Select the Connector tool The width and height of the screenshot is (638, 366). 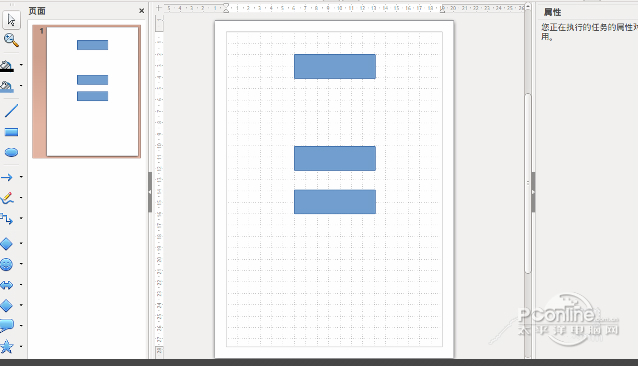pos(7,219)
